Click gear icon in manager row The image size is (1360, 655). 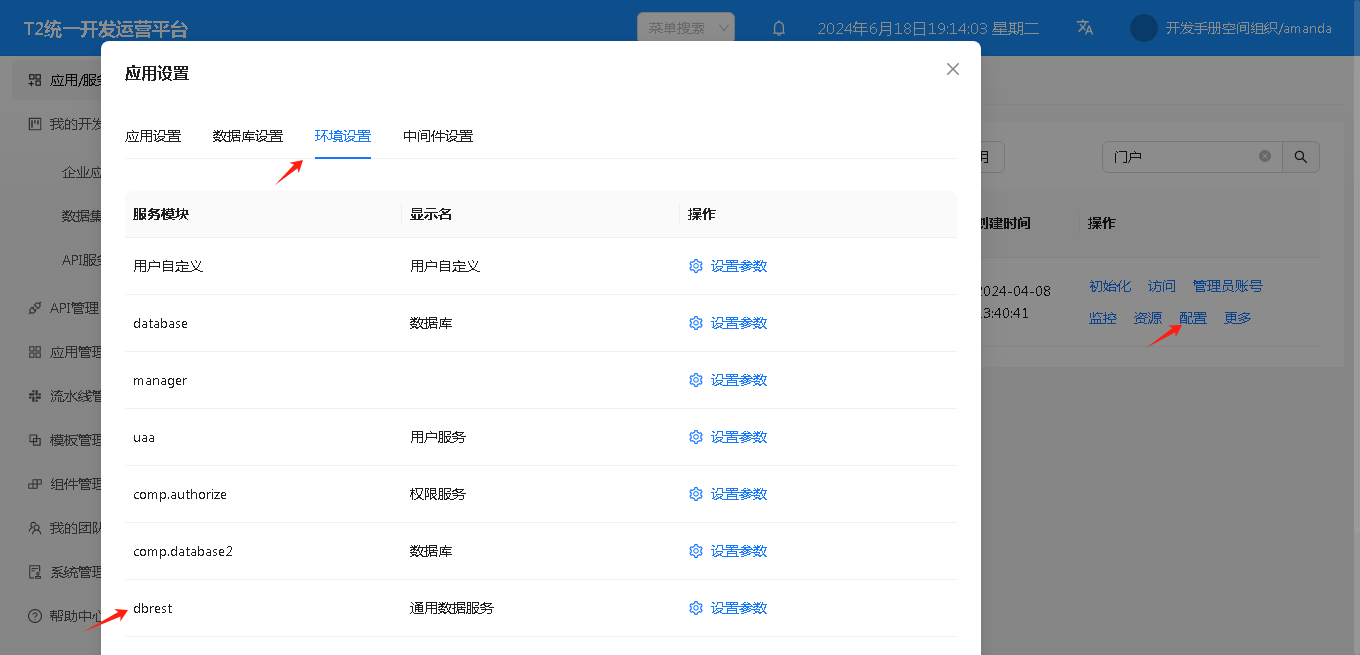click(x=696, y=380)
